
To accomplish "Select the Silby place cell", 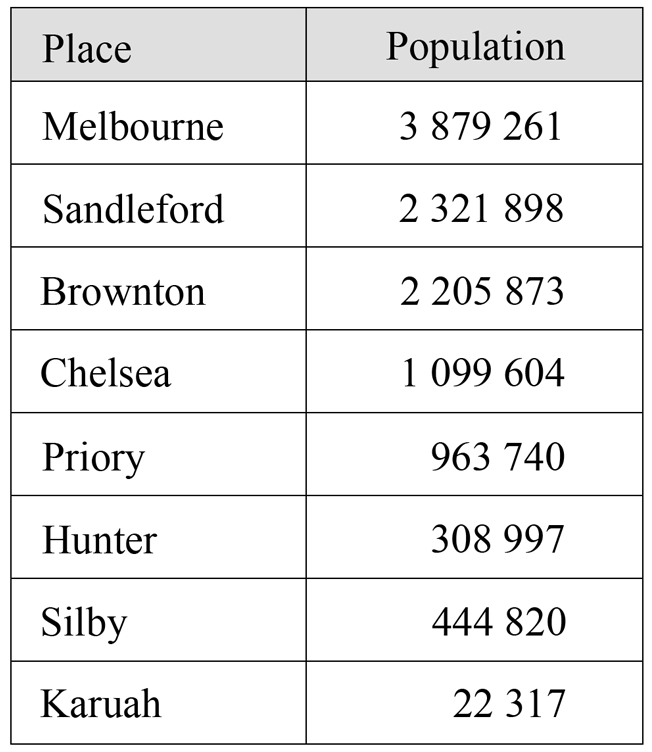I will pos(158,620).
